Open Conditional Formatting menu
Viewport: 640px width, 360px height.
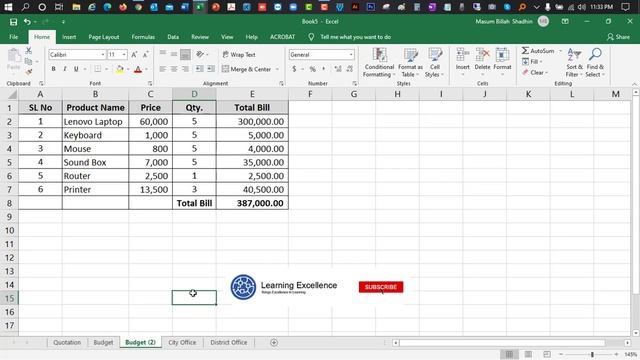coord(379,62)
